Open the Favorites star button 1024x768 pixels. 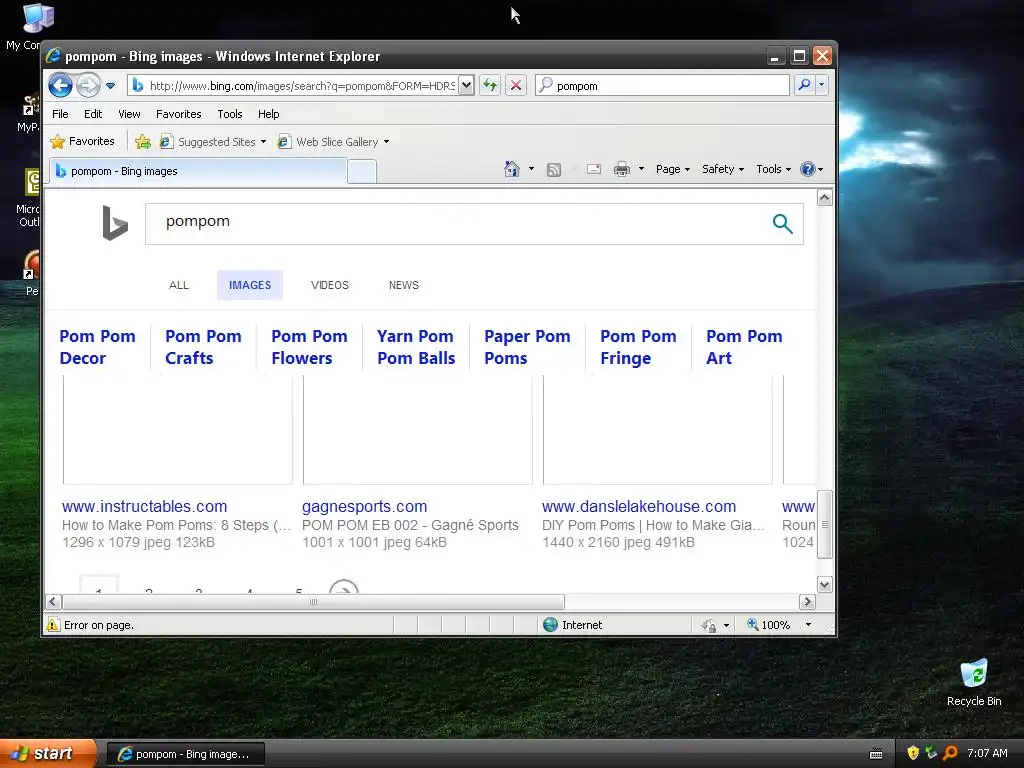point(82,141)
